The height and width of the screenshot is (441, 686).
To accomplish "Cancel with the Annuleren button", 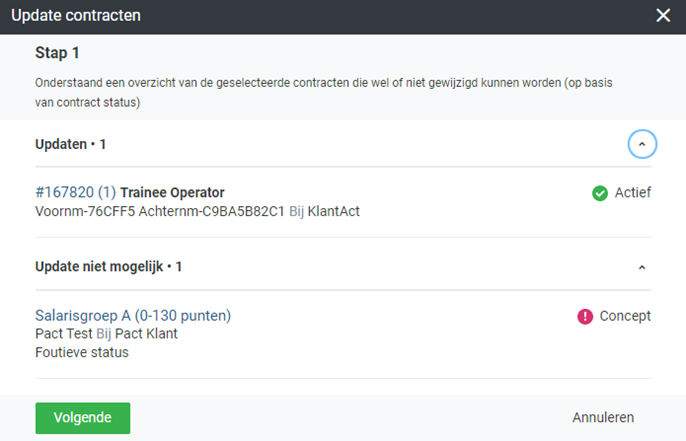I will click(603, 418).
